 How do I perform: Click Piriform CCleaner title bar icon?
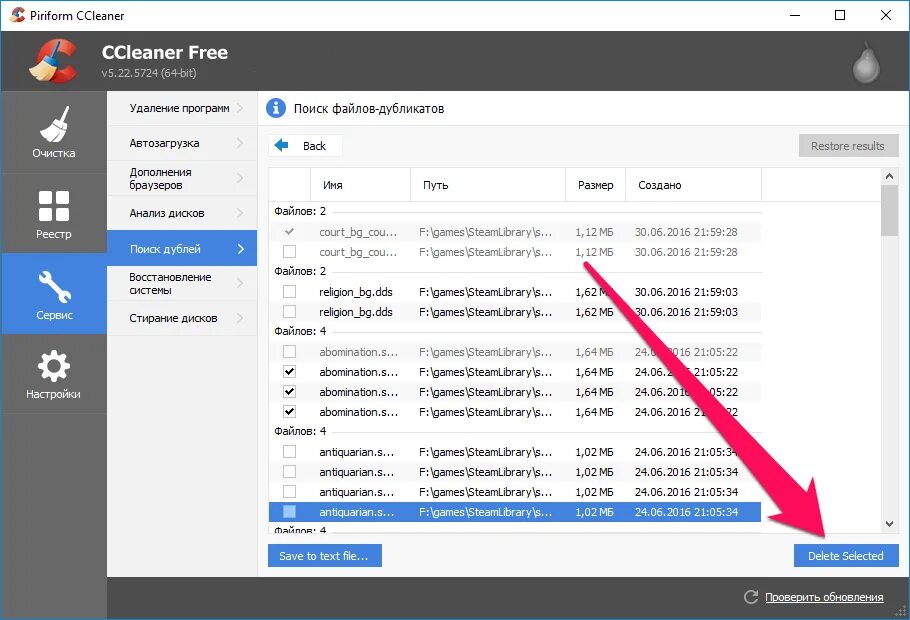[17, 15]
